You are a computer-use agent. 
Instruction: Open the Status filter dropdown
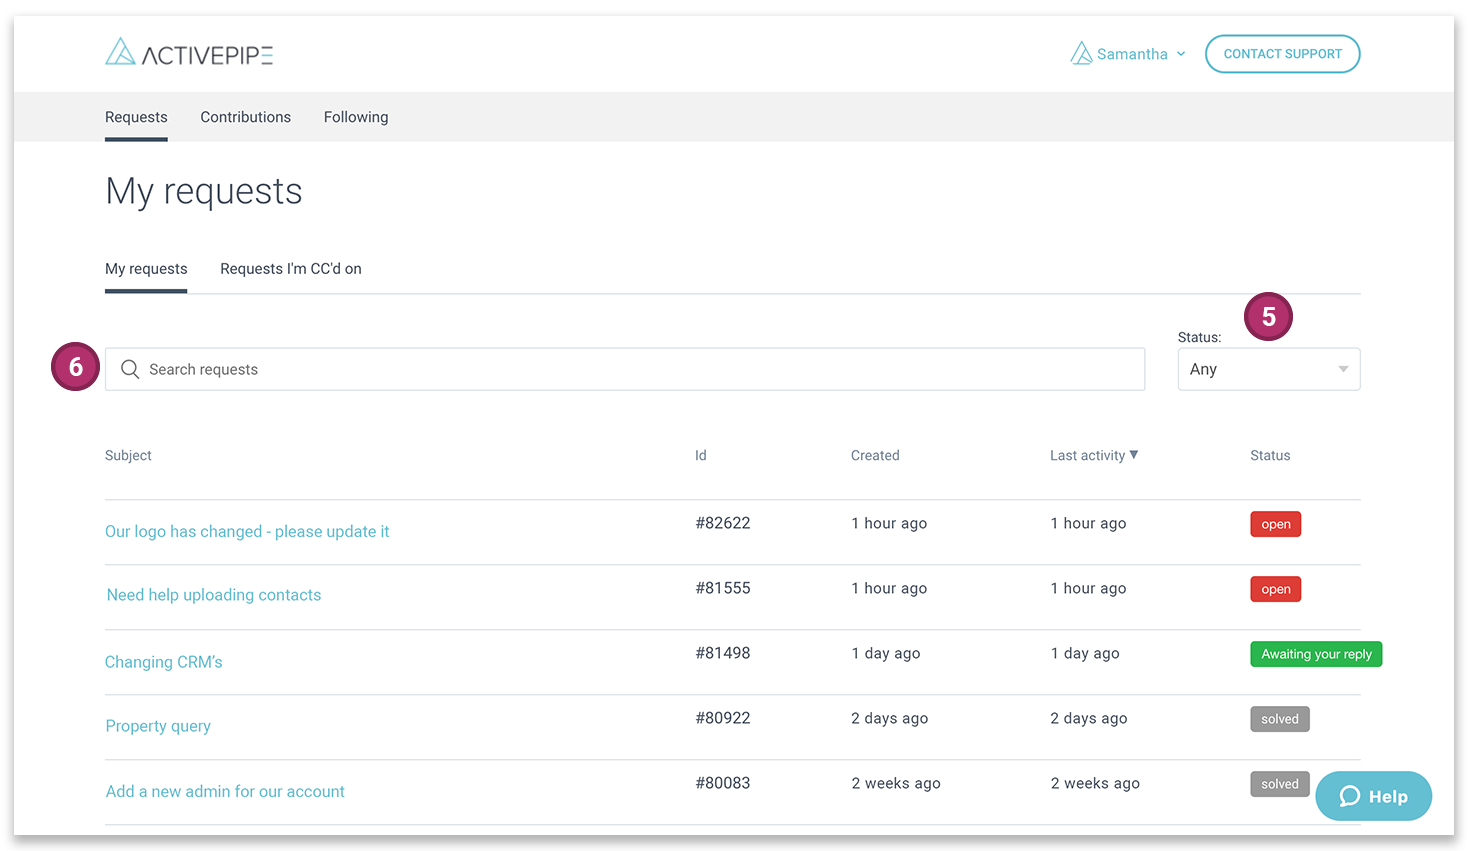(x=1268, y=369)
